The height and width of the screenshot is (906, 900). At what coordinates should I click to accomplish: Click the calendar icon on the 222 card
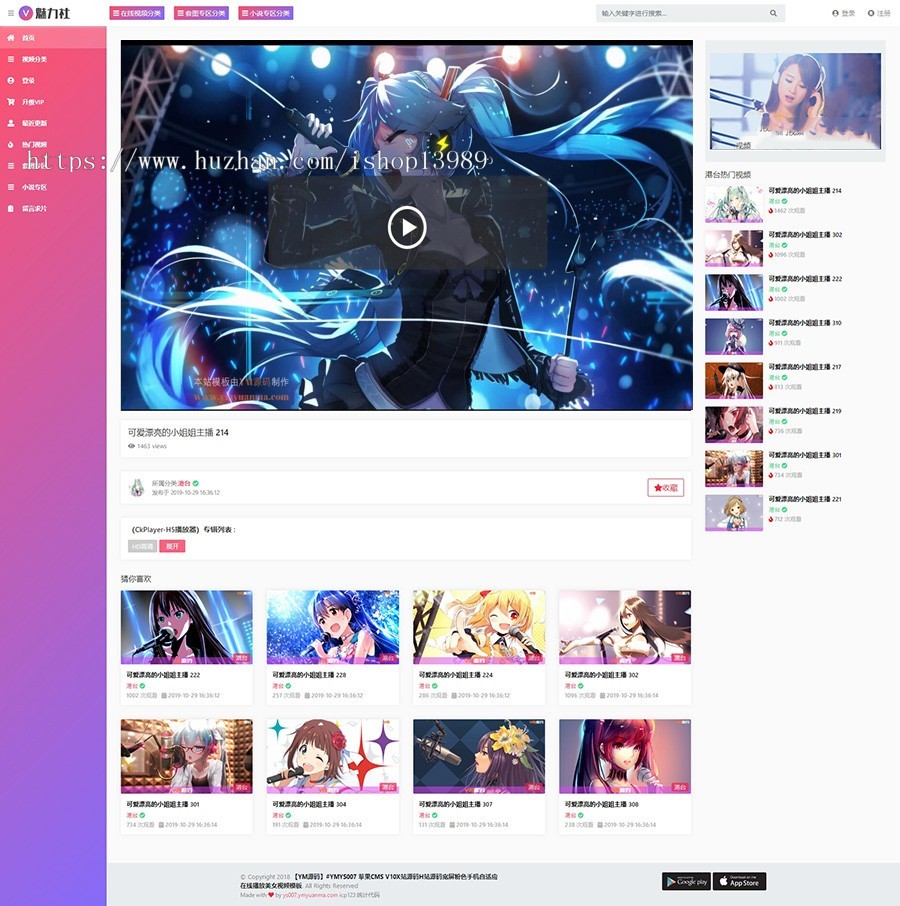pos(164,696)
